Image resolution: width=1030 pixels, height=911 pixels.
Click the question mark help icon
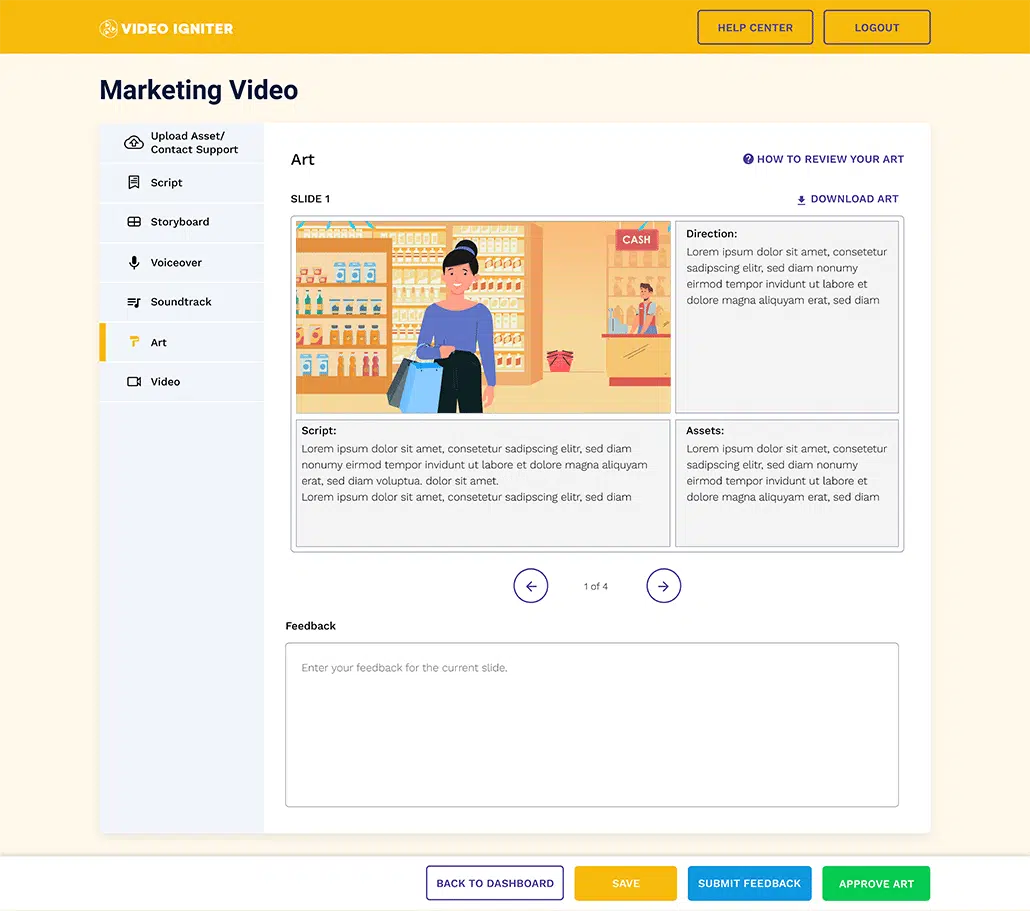[747, 158]
